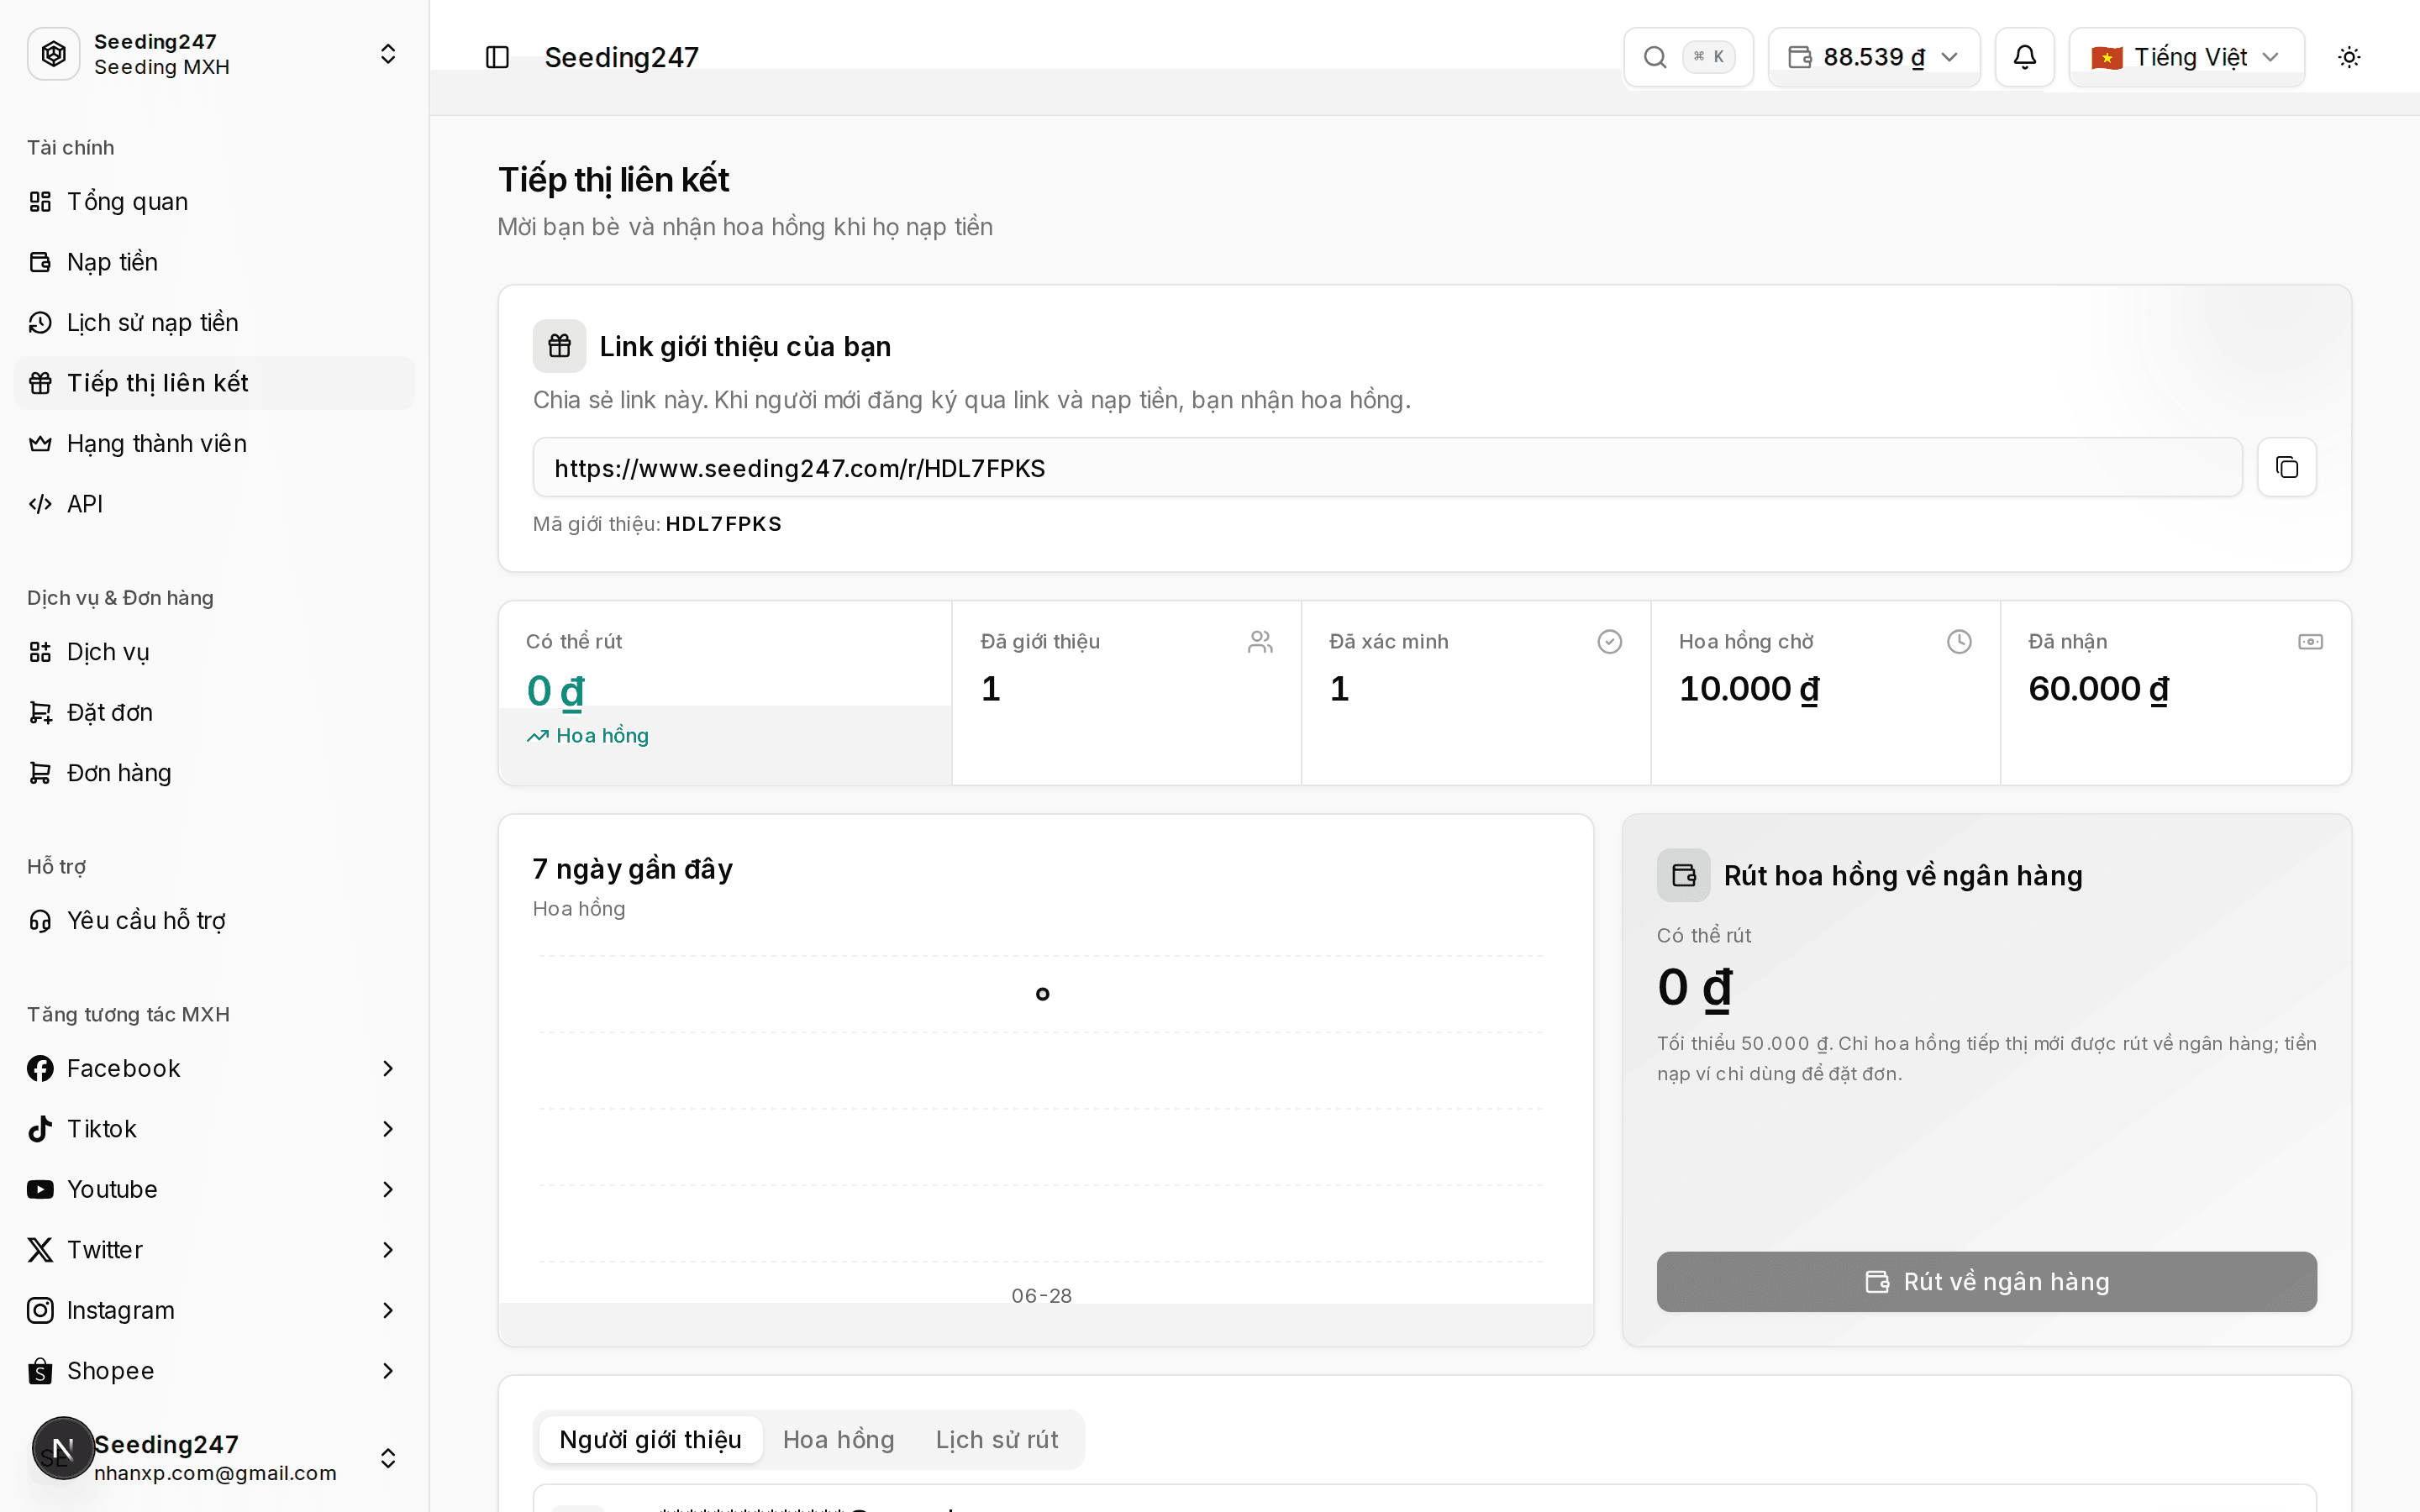
Task: Open search with magnifier icon
Action: (1655, 57)
